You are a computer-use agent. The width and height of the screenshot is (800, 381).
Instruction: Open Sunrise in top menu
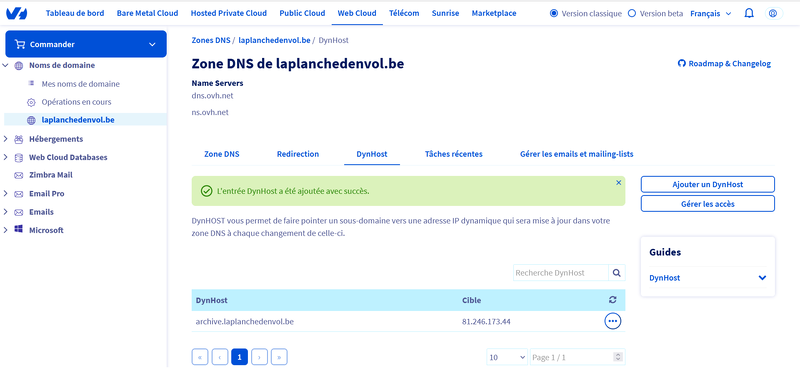coord(445,13)
